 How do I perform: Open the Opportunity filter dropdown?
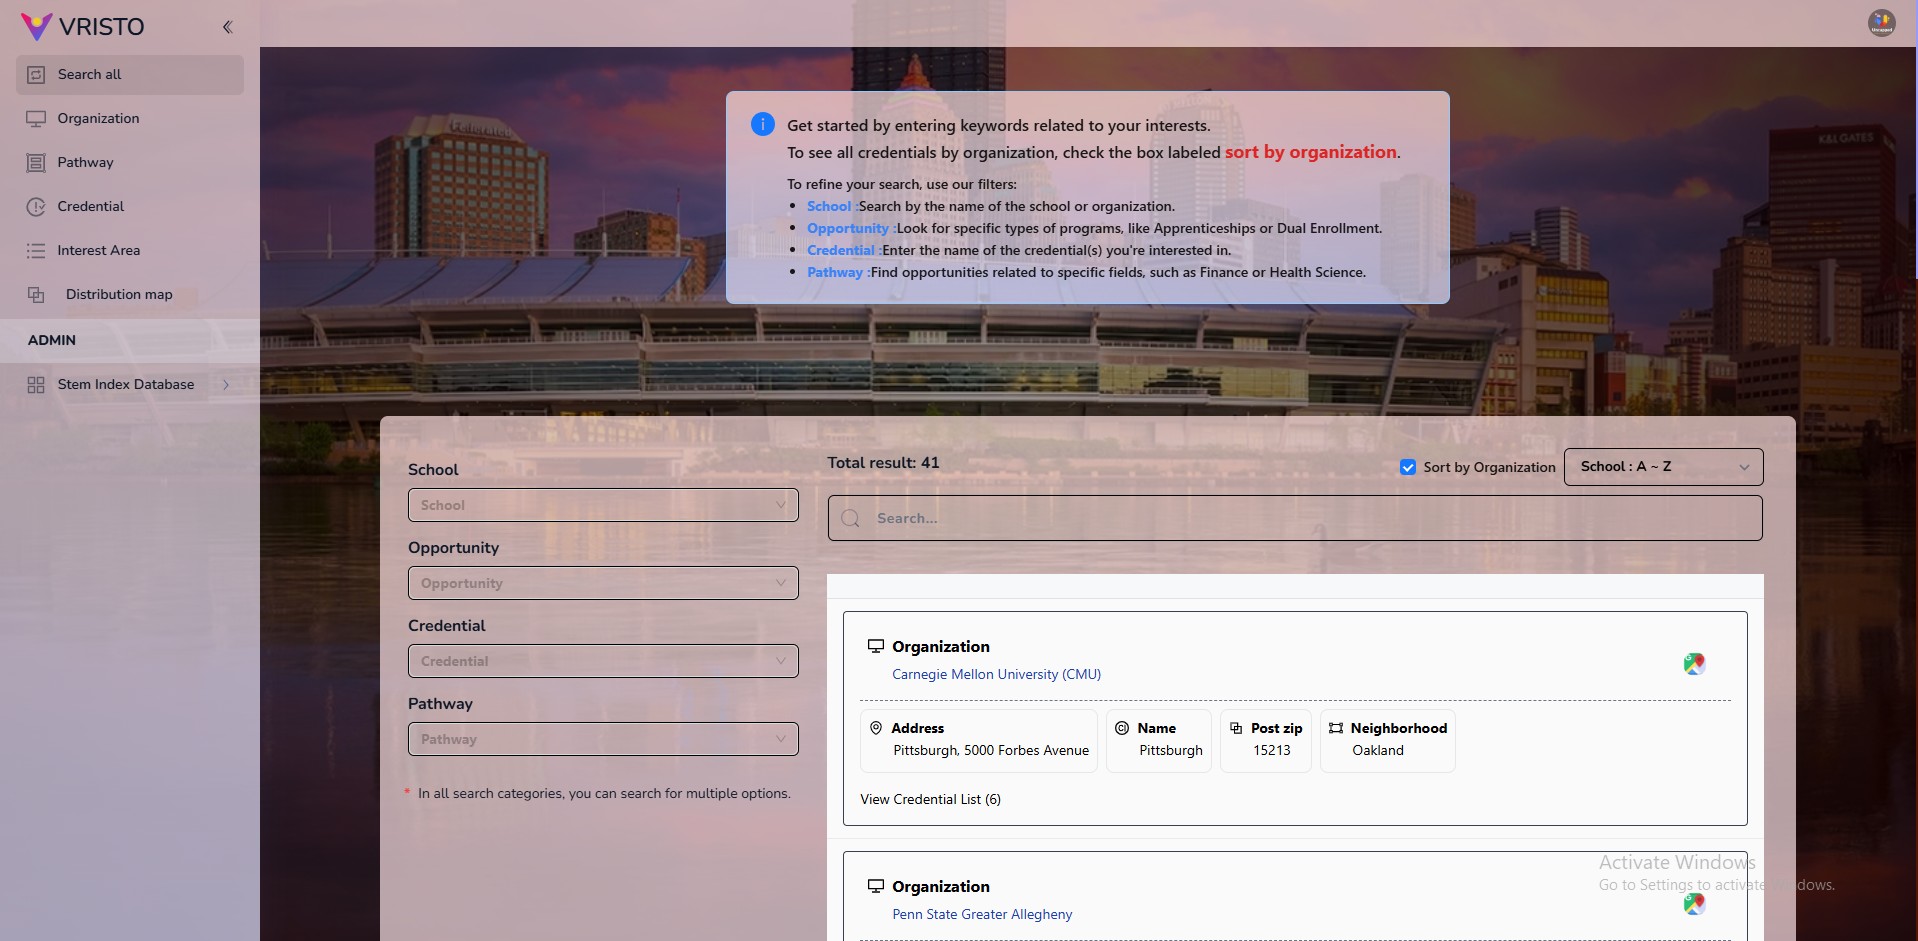[603, 583]
